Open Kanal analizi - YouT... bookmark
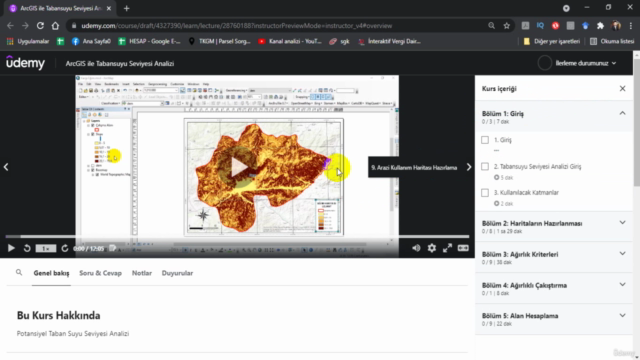 (x=290, y=41)
